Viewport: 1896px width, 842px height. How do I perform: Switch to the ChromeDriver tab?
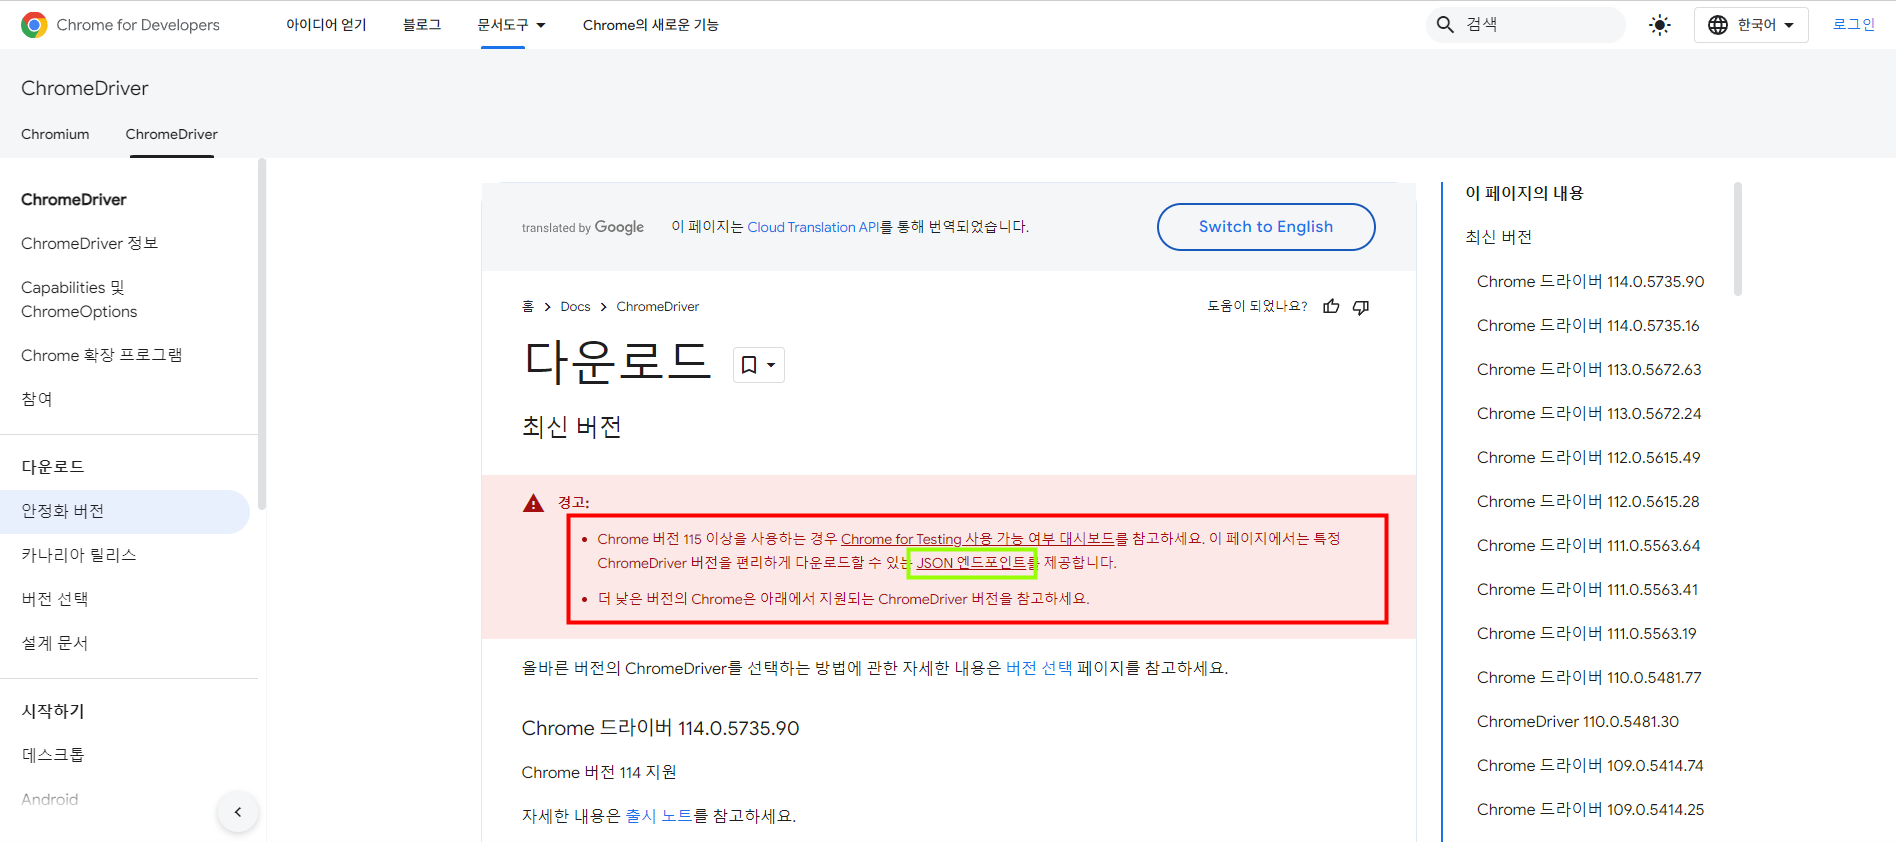[171, 134]
